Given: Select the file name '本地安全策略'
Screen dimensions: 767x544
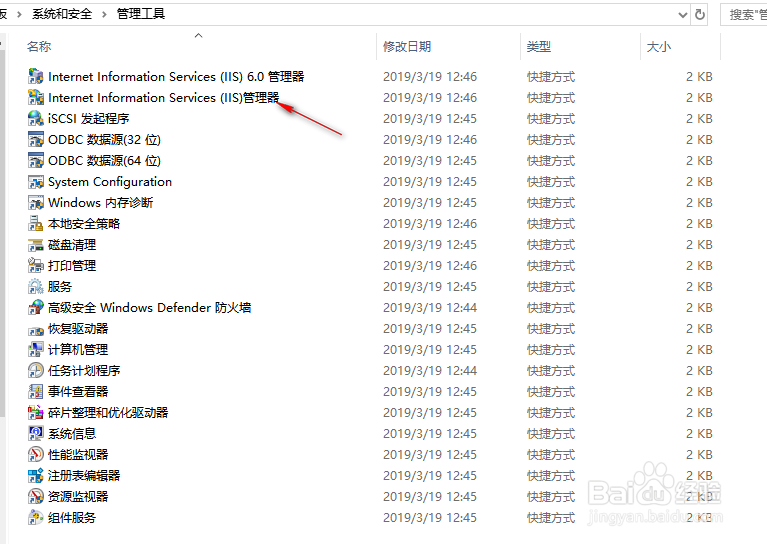Looking at the screenshot, I should [x=84, y=224].
